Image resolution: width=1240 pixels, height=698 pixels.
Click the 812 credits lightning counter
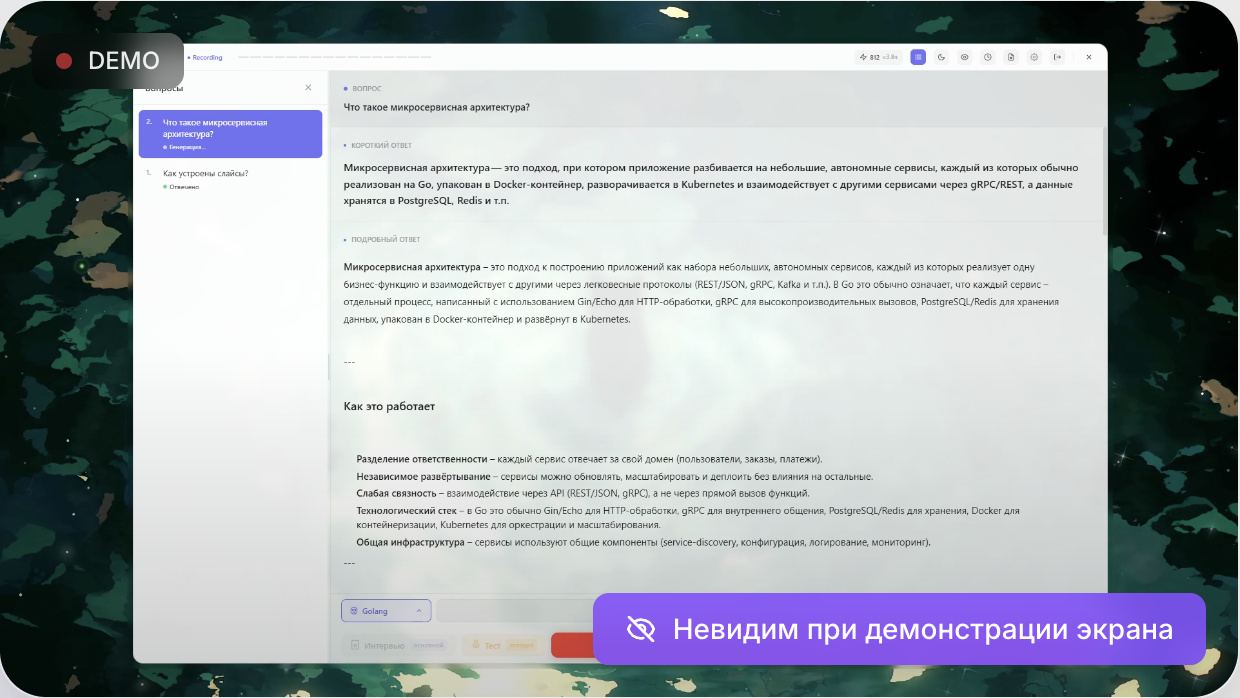pos(879,57)
